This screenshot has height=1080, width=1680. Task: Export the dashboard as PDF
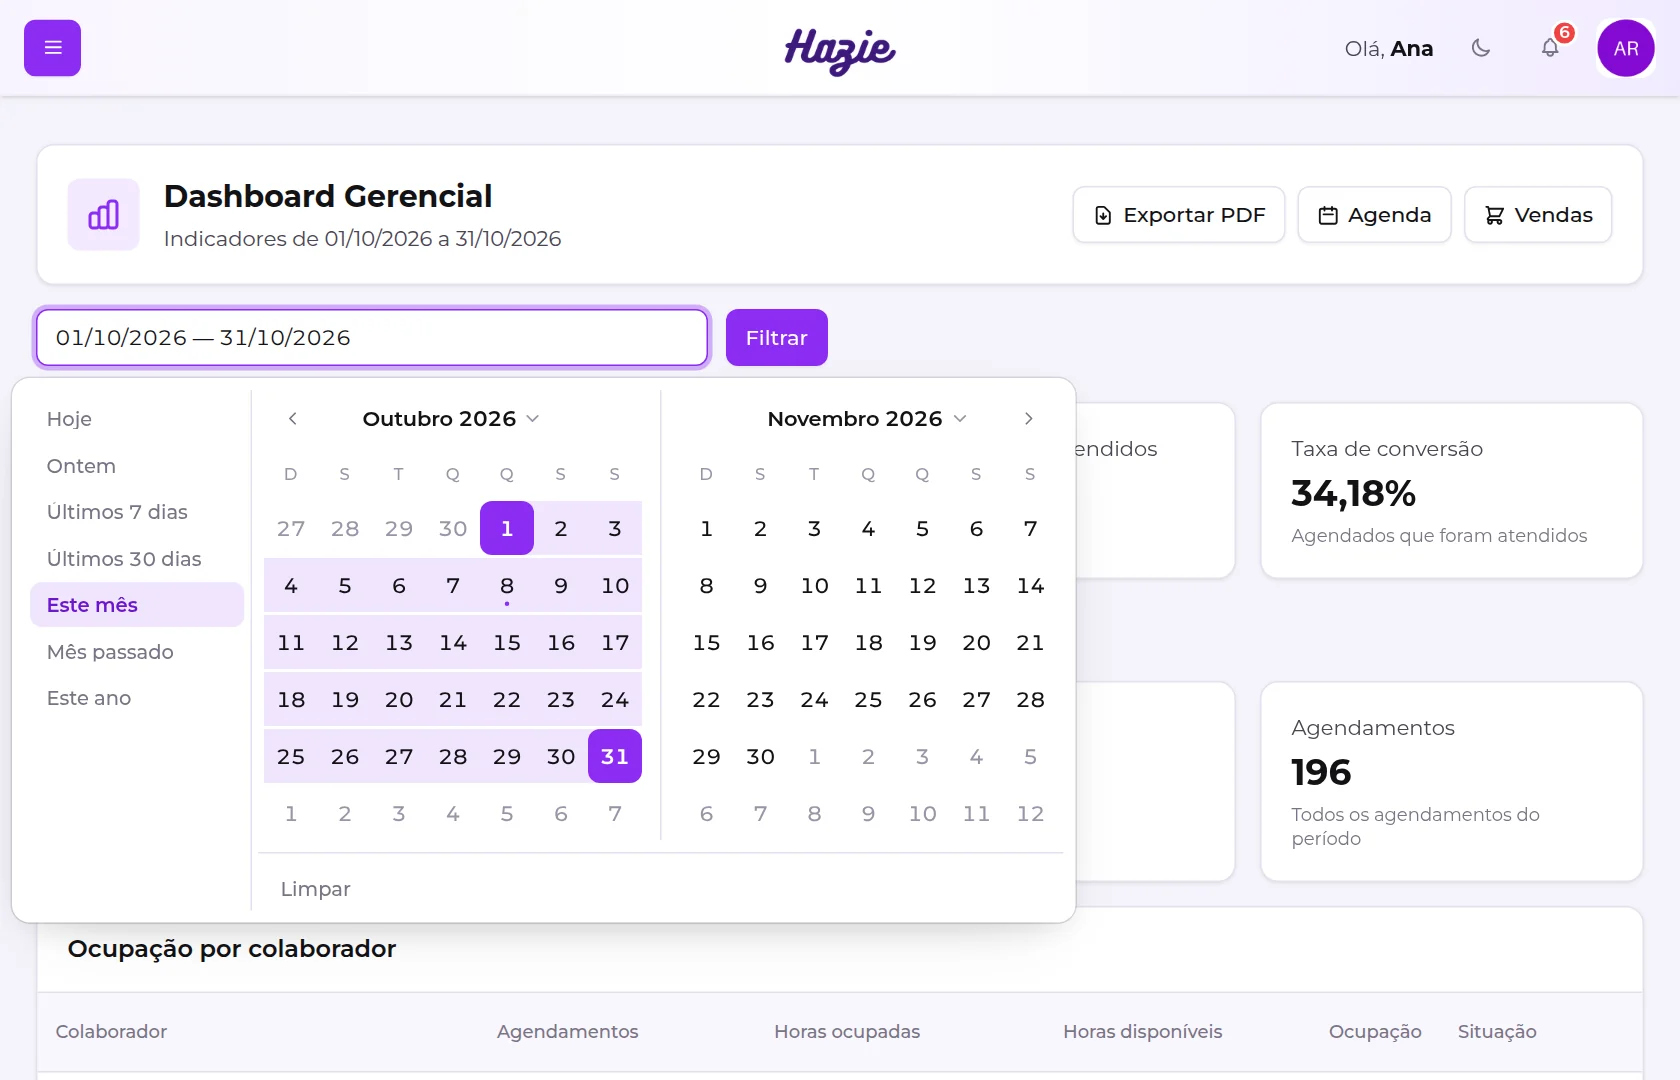click(1179, 215)
